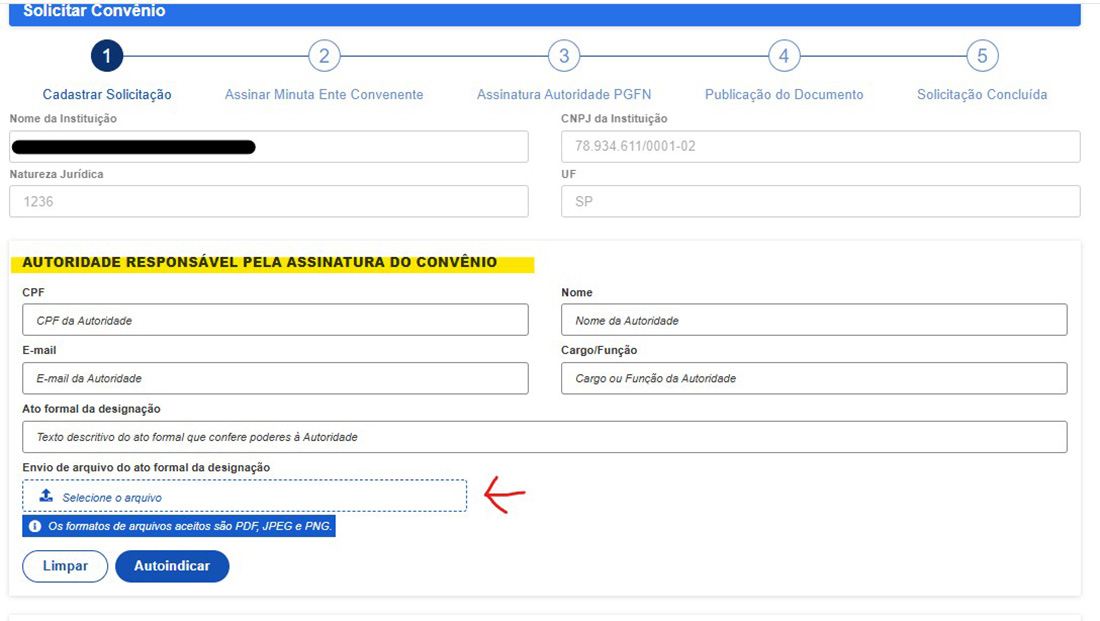The width and height of the screenshot is (1100, 621).
Task: Click the upload arrow icon in file selector
Action: click(46, 495)
